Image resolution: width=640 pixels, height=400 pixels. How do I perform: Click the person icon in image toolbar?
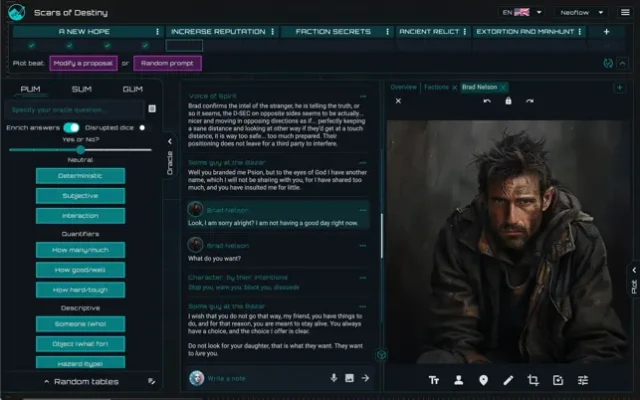(x=459, y=380)
